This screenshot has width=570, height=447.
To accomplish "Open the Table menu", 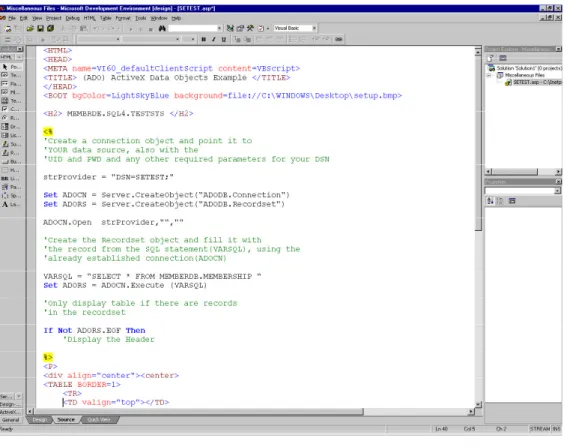I will click(x=105, y=18).
